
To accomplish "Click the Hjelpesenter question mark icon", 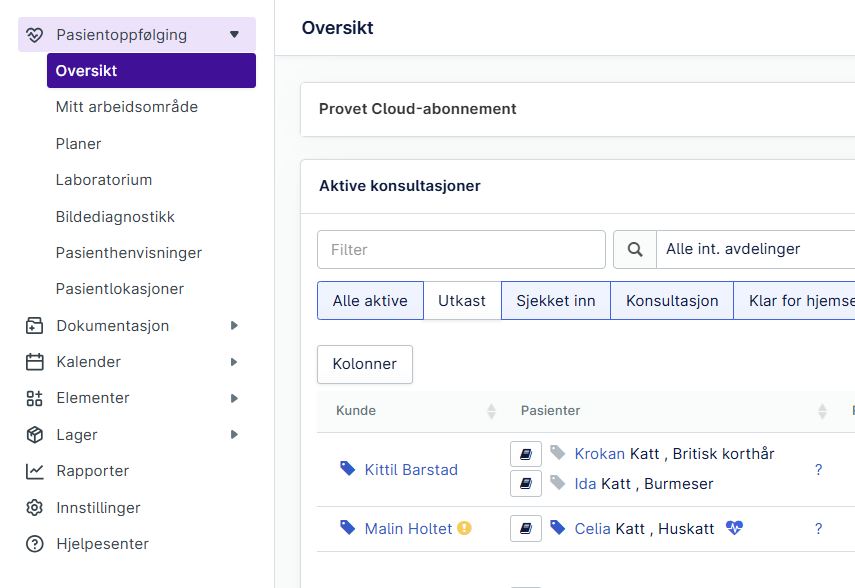I will pos(34,544).
